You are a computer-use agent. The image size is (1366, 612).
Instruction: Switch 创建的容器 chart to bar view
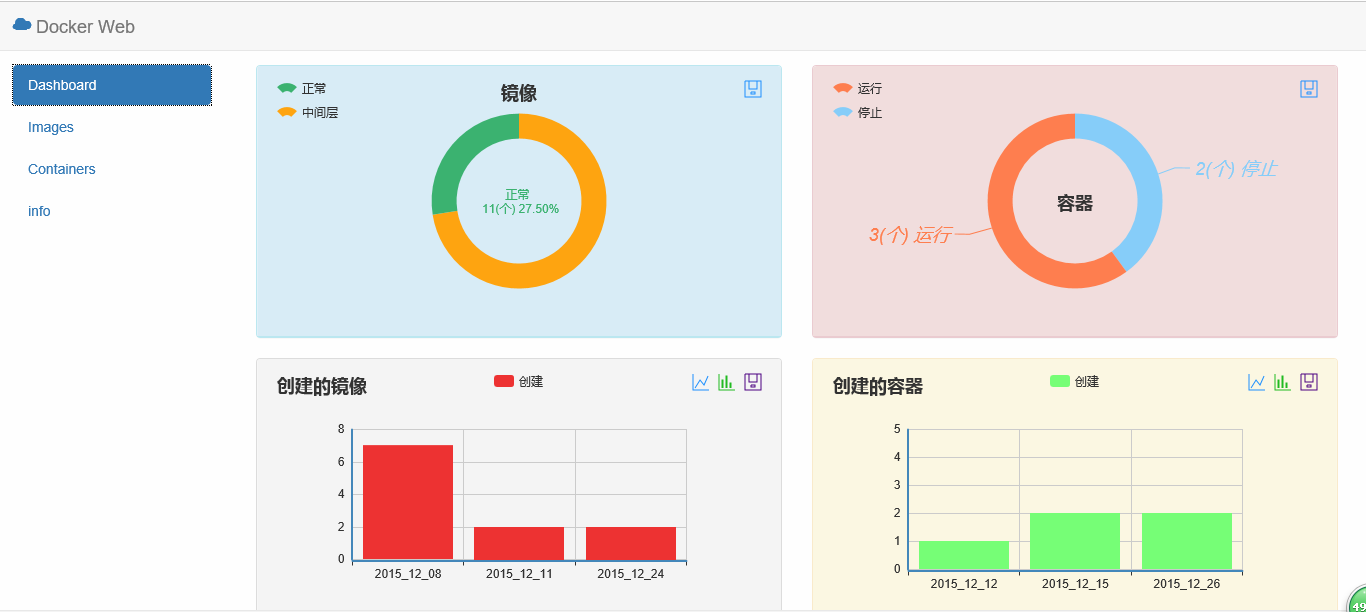[x=1283, y=382]
